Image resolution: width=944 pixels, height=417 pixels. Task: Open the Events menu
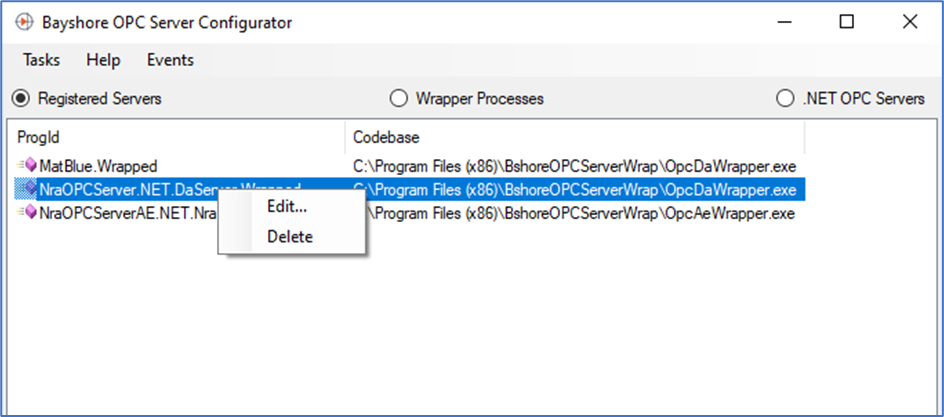click(170, 60)
